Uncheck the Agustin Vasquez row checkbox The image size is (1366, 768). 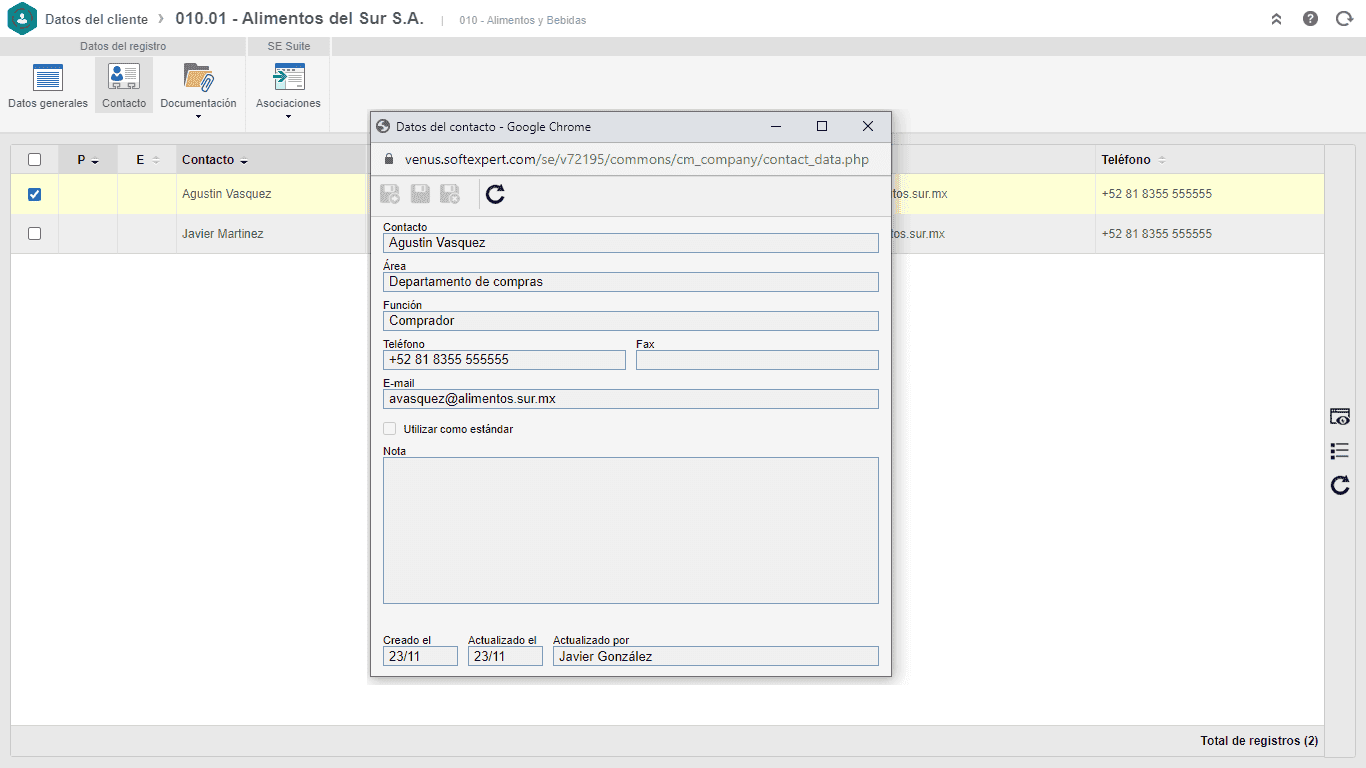coord(35,194)
